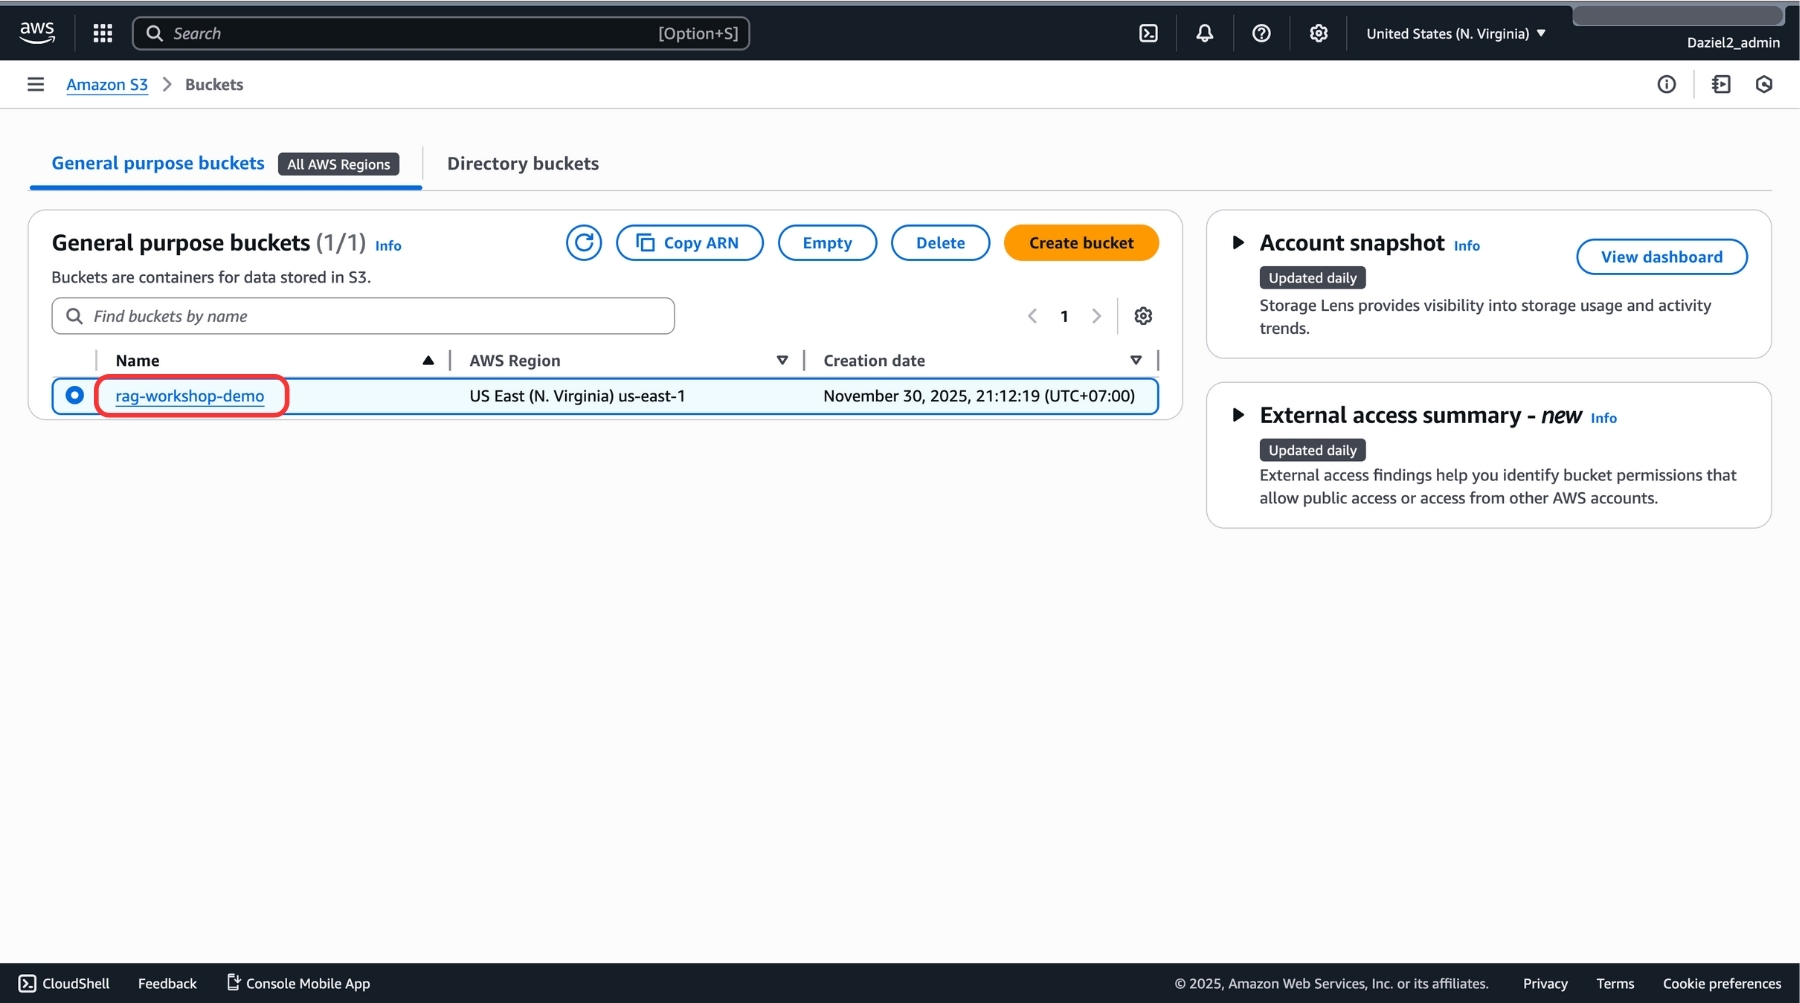This screenshot has width=1800, height=1003.
Task: Expand the External access summary section
Action: [1238, 415]
